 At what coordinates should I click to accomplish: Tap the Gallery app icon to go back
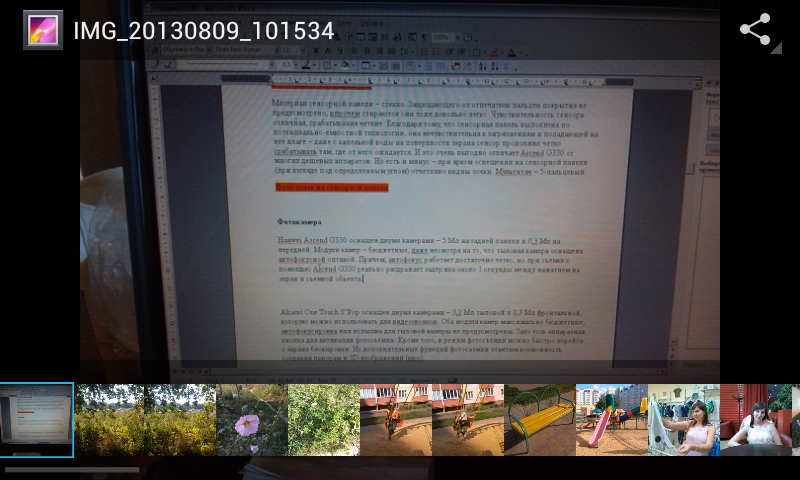tap(43, 30)
